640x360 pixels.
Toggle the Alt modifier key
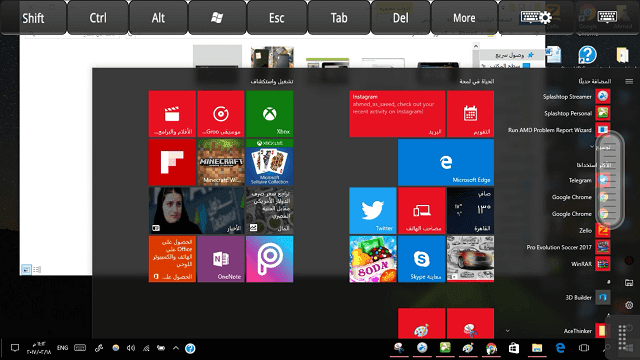(x=158, y=18)
